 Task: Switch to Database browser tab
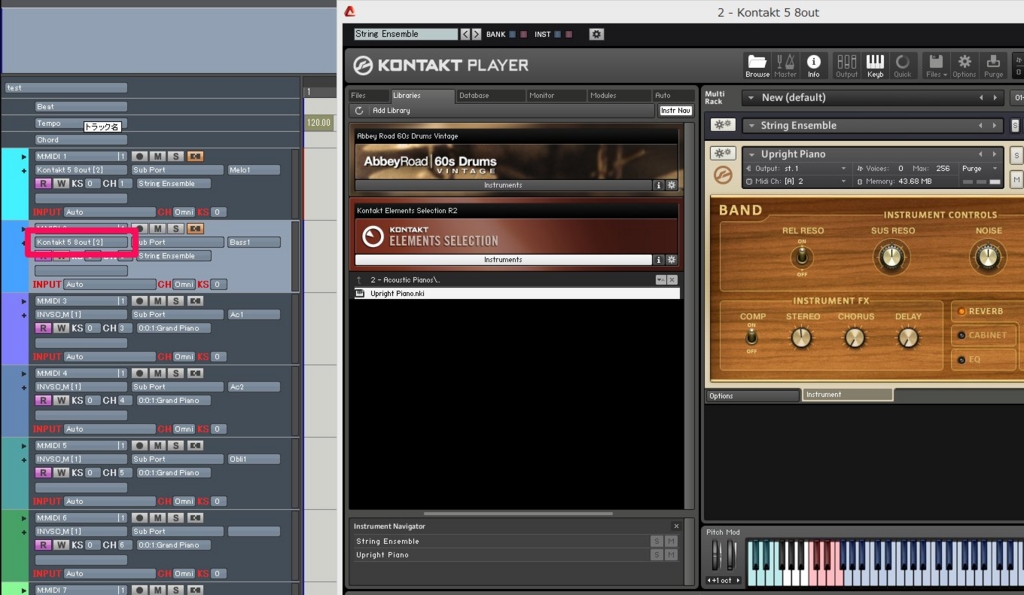click(x=490, y=95)
